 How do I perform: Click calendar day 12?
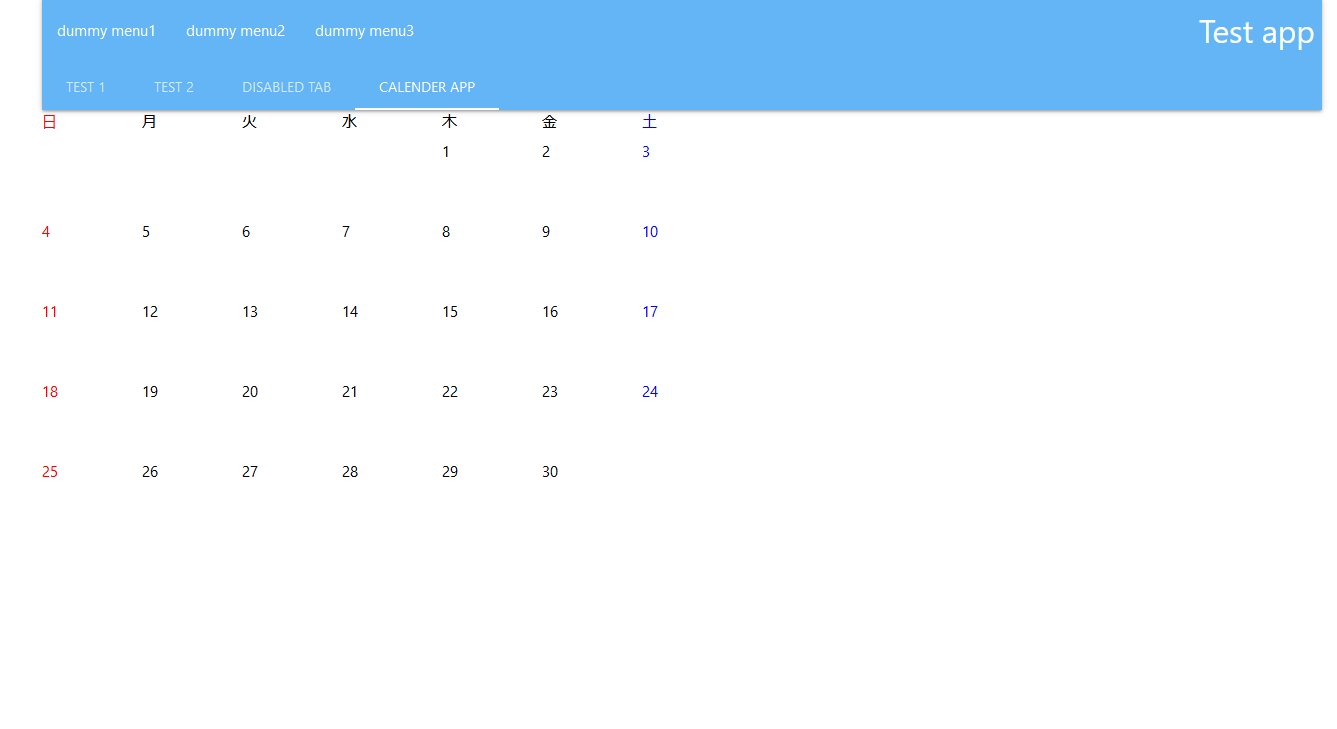click(150, 312)
